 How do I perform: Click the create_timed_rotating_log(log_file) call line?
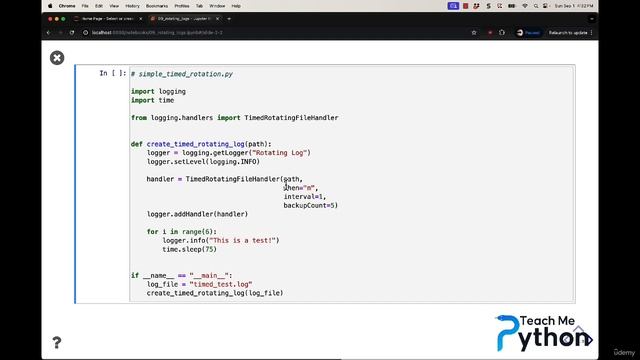coord(215,293)
